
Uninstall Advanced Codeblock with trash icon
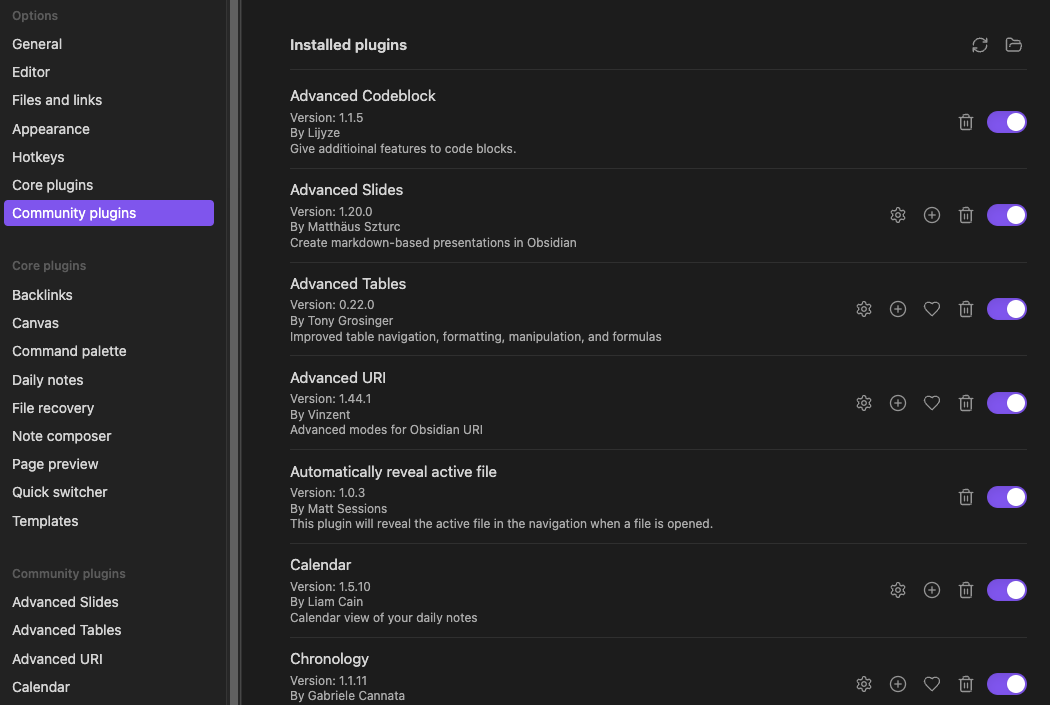pos(966,122)
